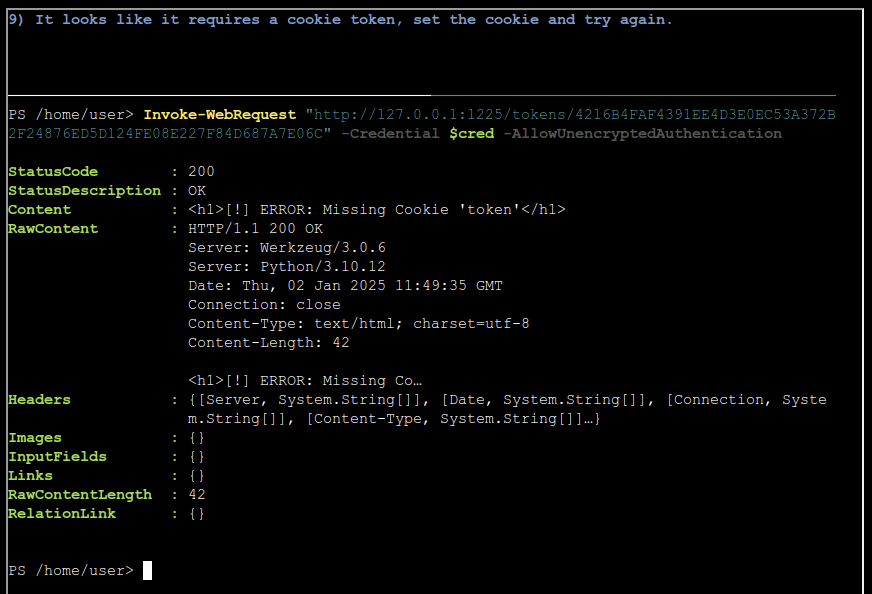
Task: Click the -Credential parameter text
Action: point(390,133)
